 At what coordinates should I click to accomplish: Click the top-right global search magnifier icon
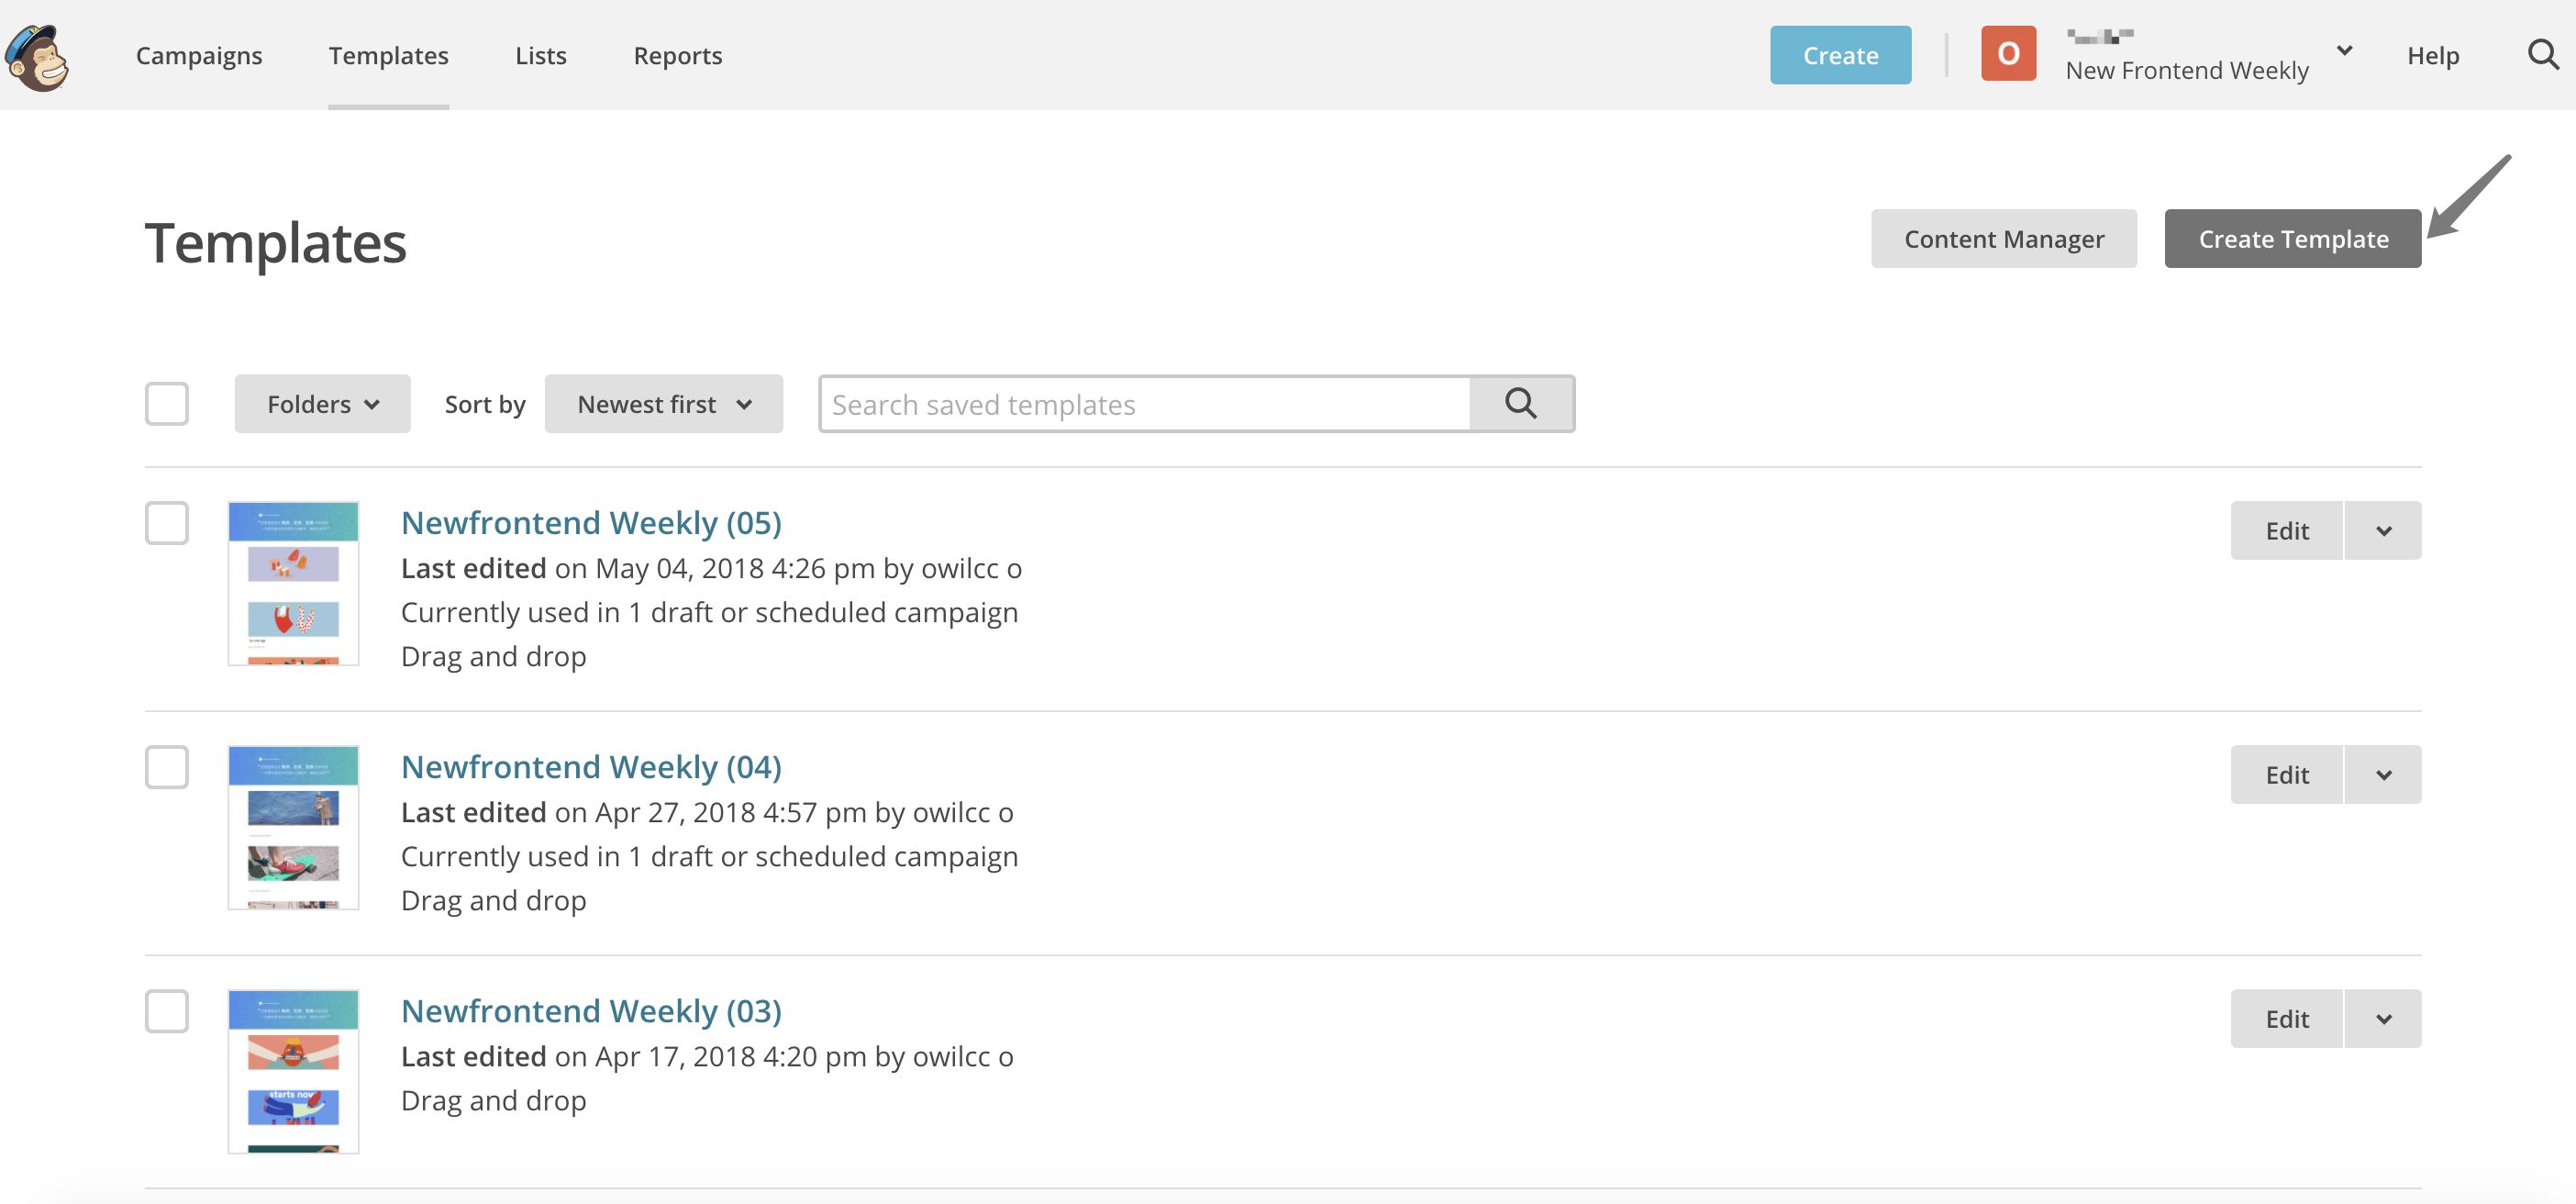click(x=2542, y=55)
